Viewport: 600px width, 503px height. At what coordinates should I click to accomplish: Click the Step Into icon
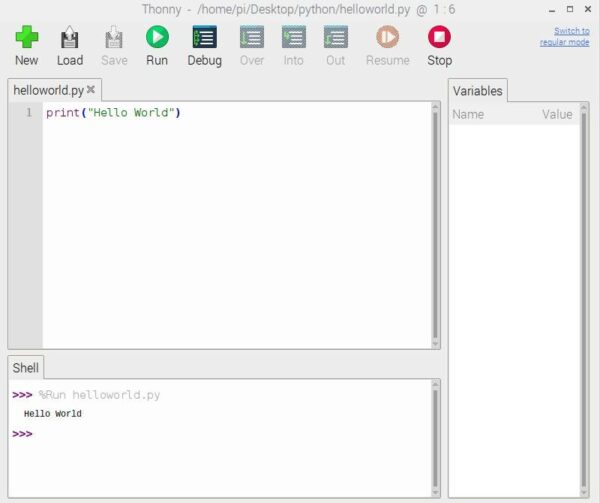[x=294, y=38]
